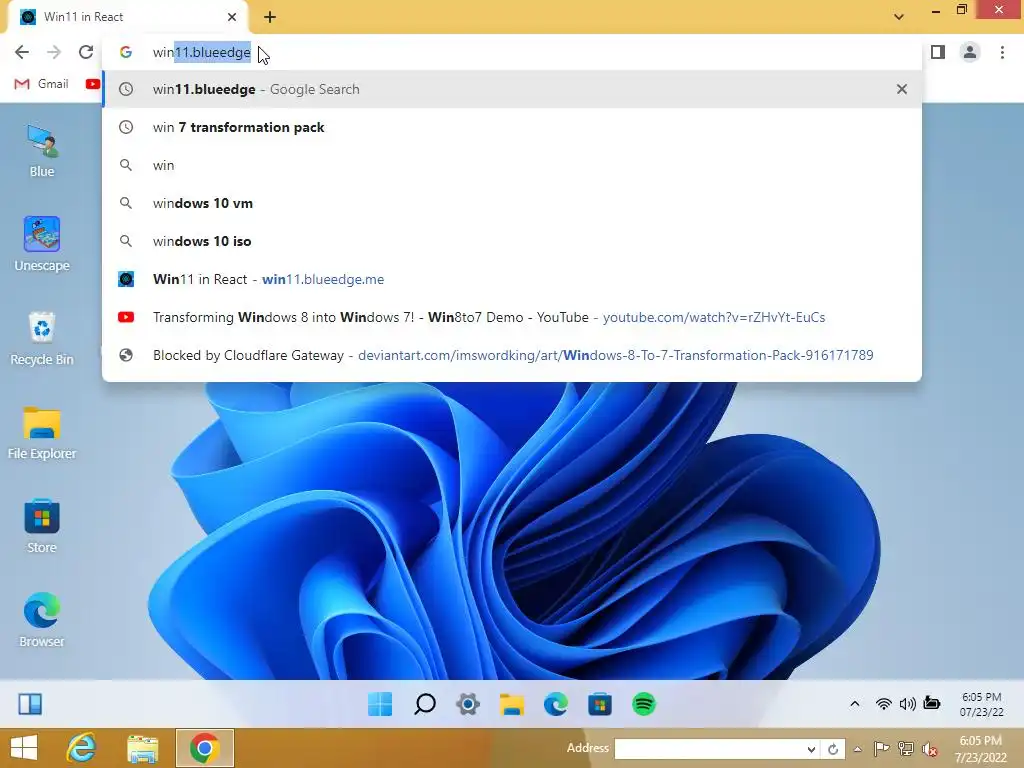
Task: Show hidden host tray icons arrow
Action: point(857,749)
